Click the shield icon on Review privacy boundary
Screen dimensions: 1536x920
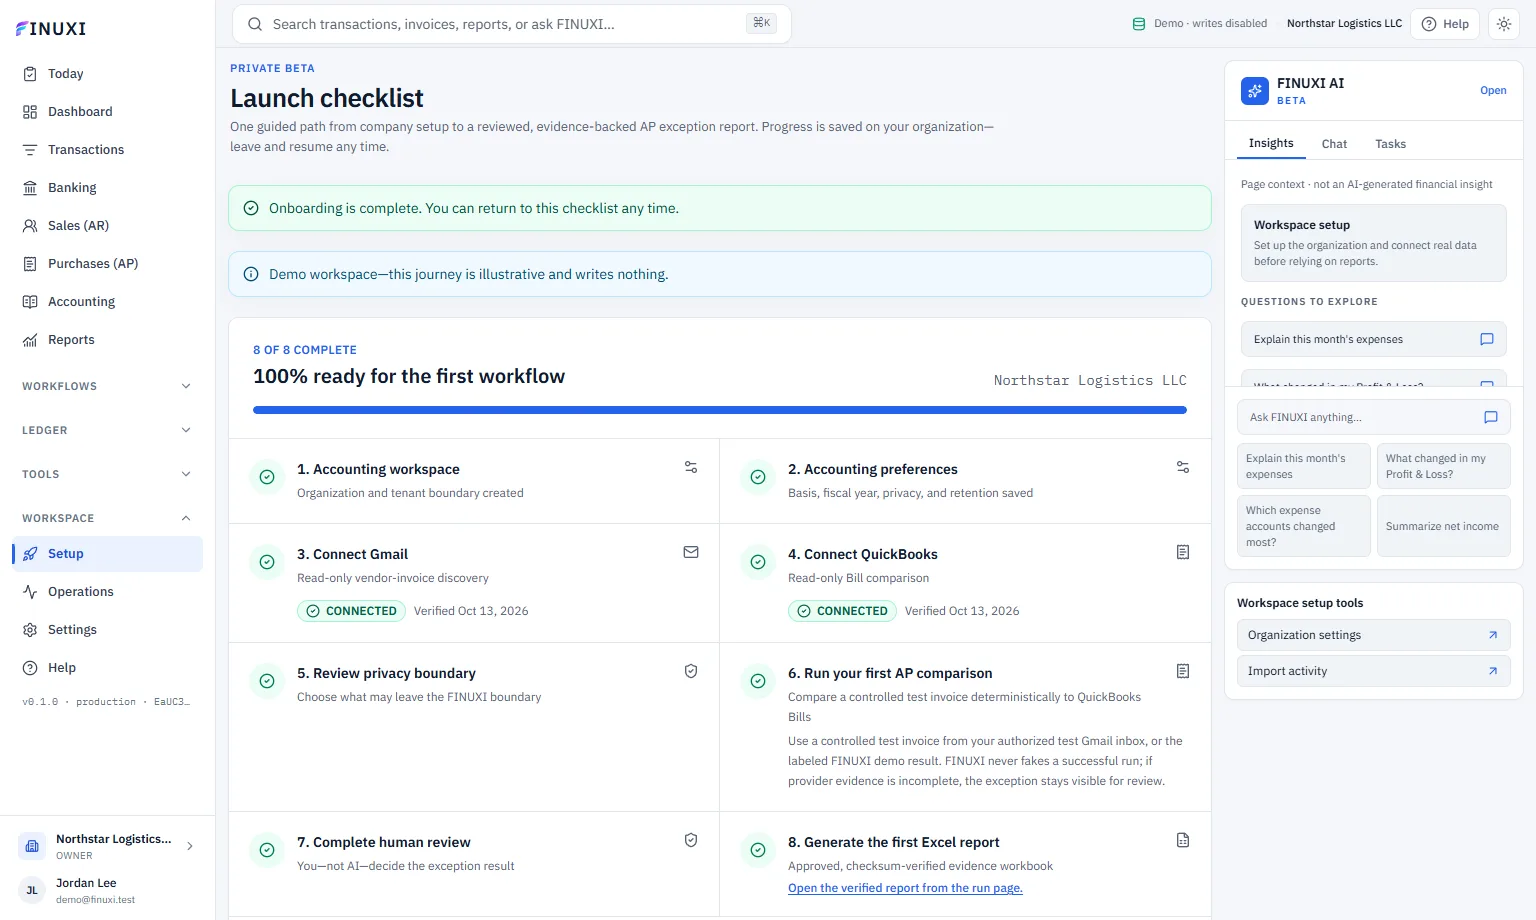(x=691, y=671)
